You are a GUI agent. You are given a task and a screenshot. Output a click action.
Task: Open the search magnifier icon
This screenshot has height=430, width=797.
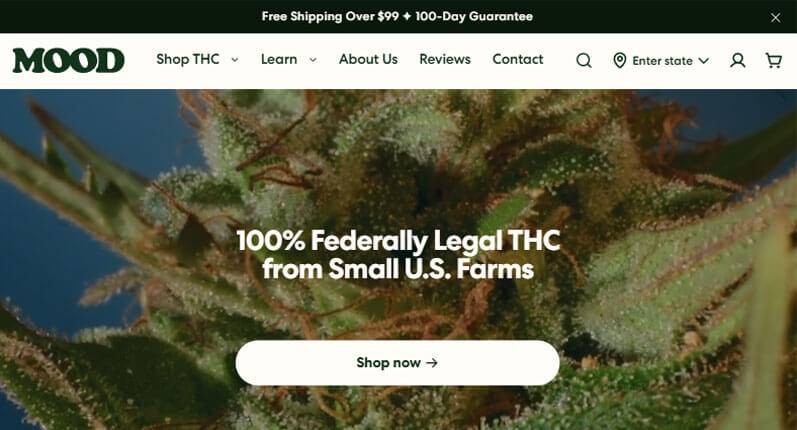pos(584,60)
